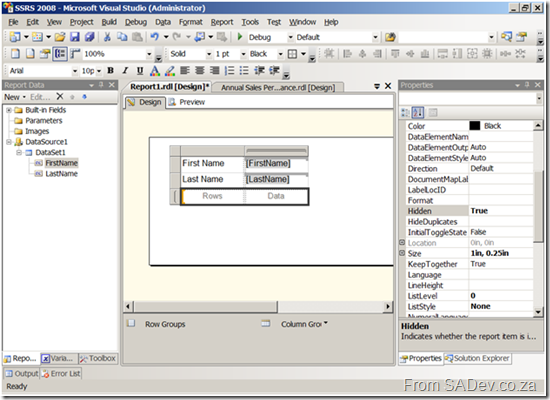The height and width of the screenshot is (400, 550).
Task: Open the border style Solid dropdown
Action: pos(209,54)
